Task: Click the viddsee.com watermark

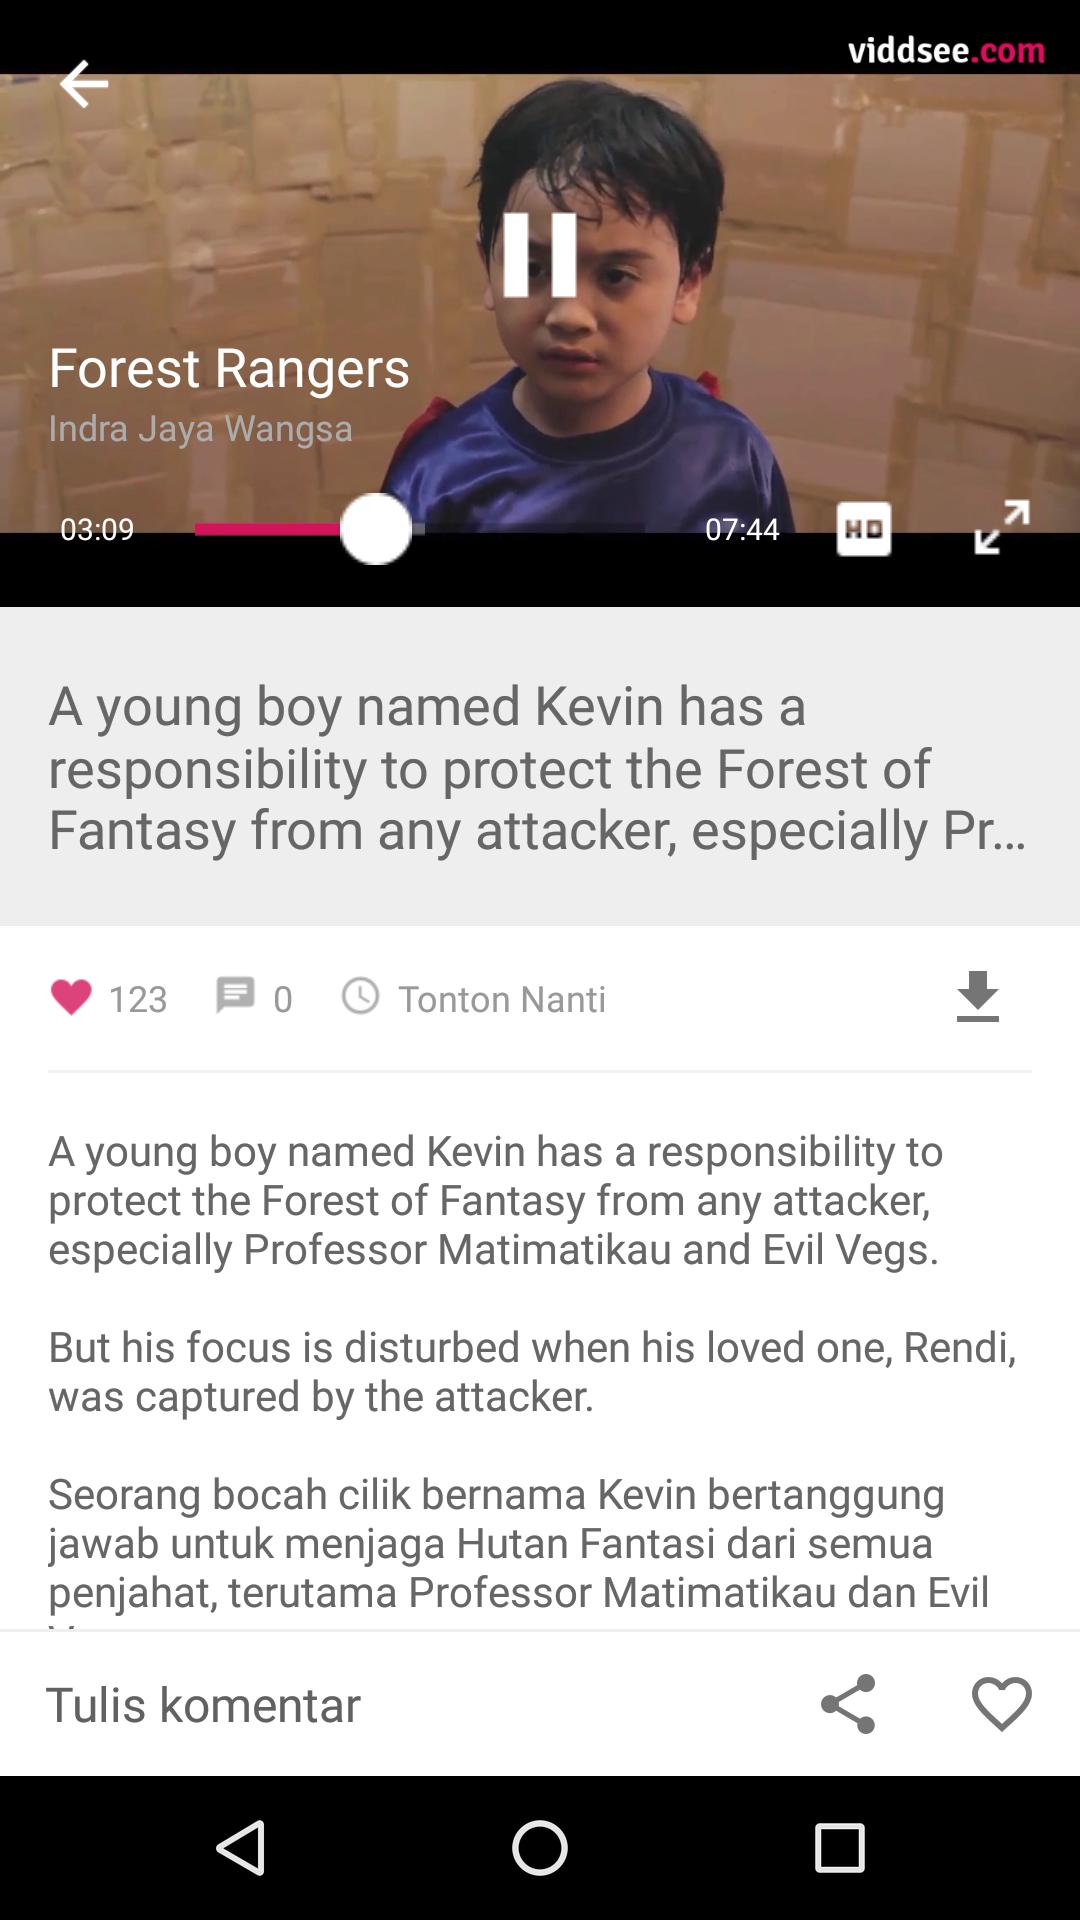Action: tap(946, 49)
